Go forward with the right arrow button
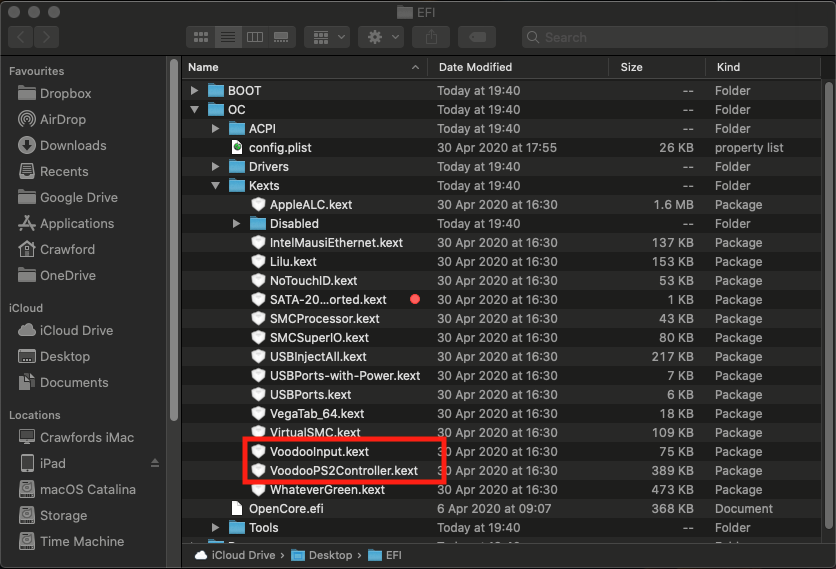This screenshot has height=569, width=836. 46,37
